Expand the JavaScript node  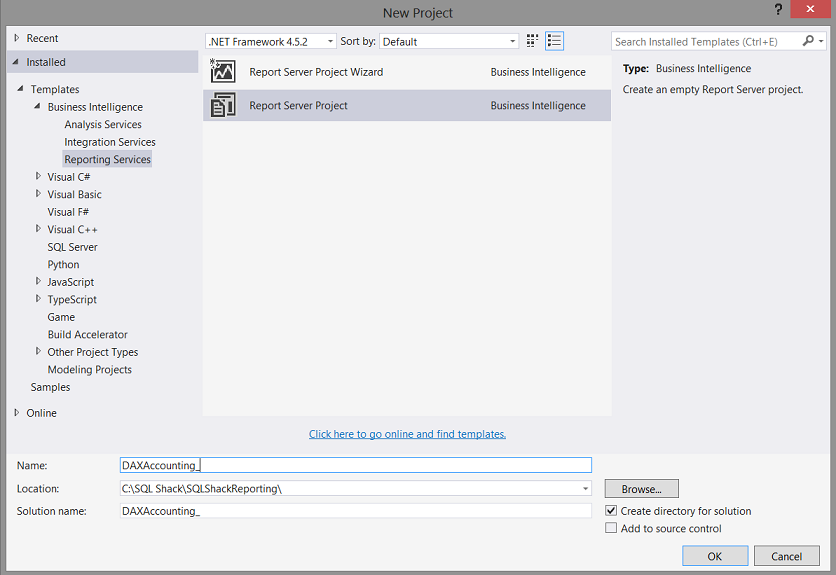tap(38, 281)
